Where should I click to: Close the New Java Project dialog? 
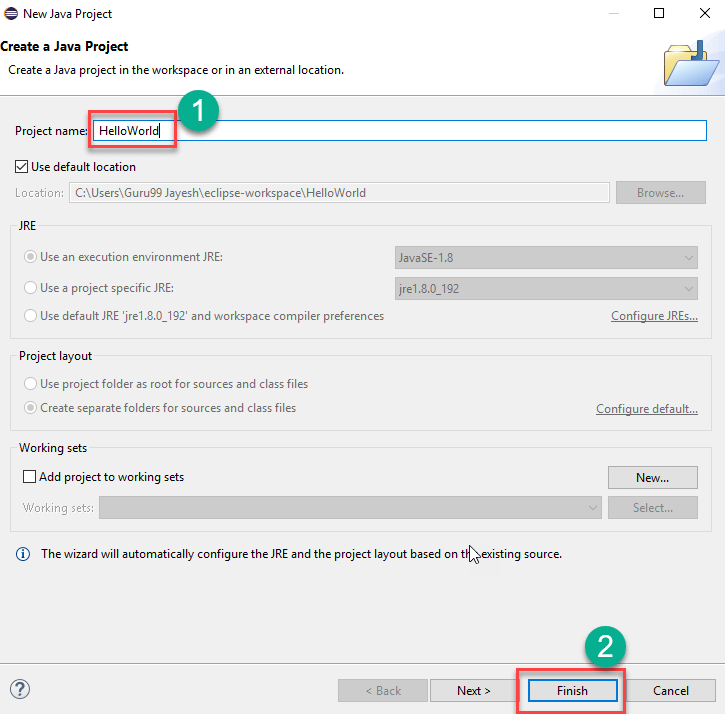(702, 14)
